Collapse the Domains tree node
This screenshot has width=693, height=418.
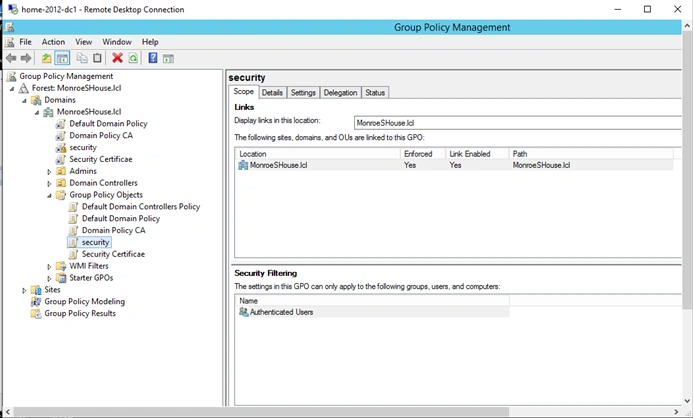click(24, 101)
